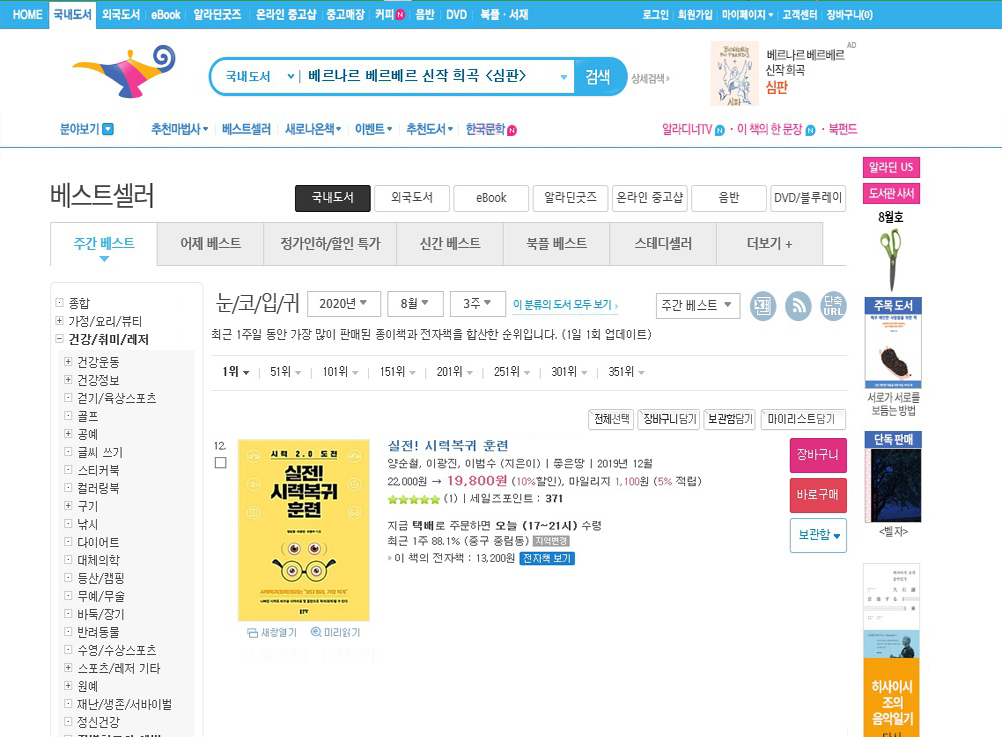Screen dimensions: 1002x737
Task: Click the pink 장바구니 button
Action: 818,455
